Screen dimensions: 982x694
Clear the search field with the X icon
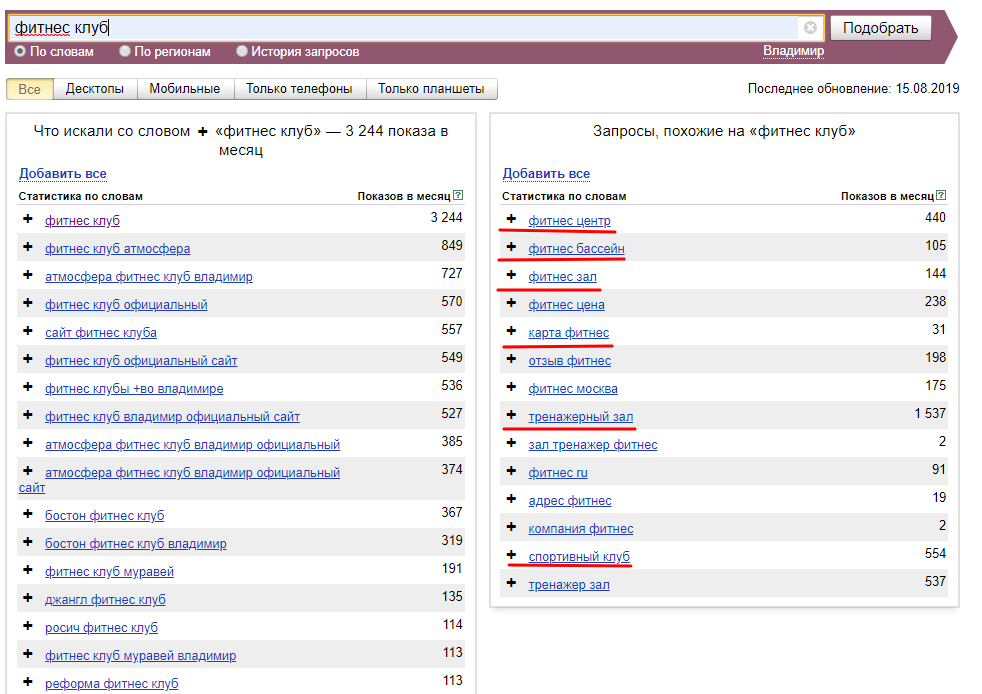[x=810, y=28]
